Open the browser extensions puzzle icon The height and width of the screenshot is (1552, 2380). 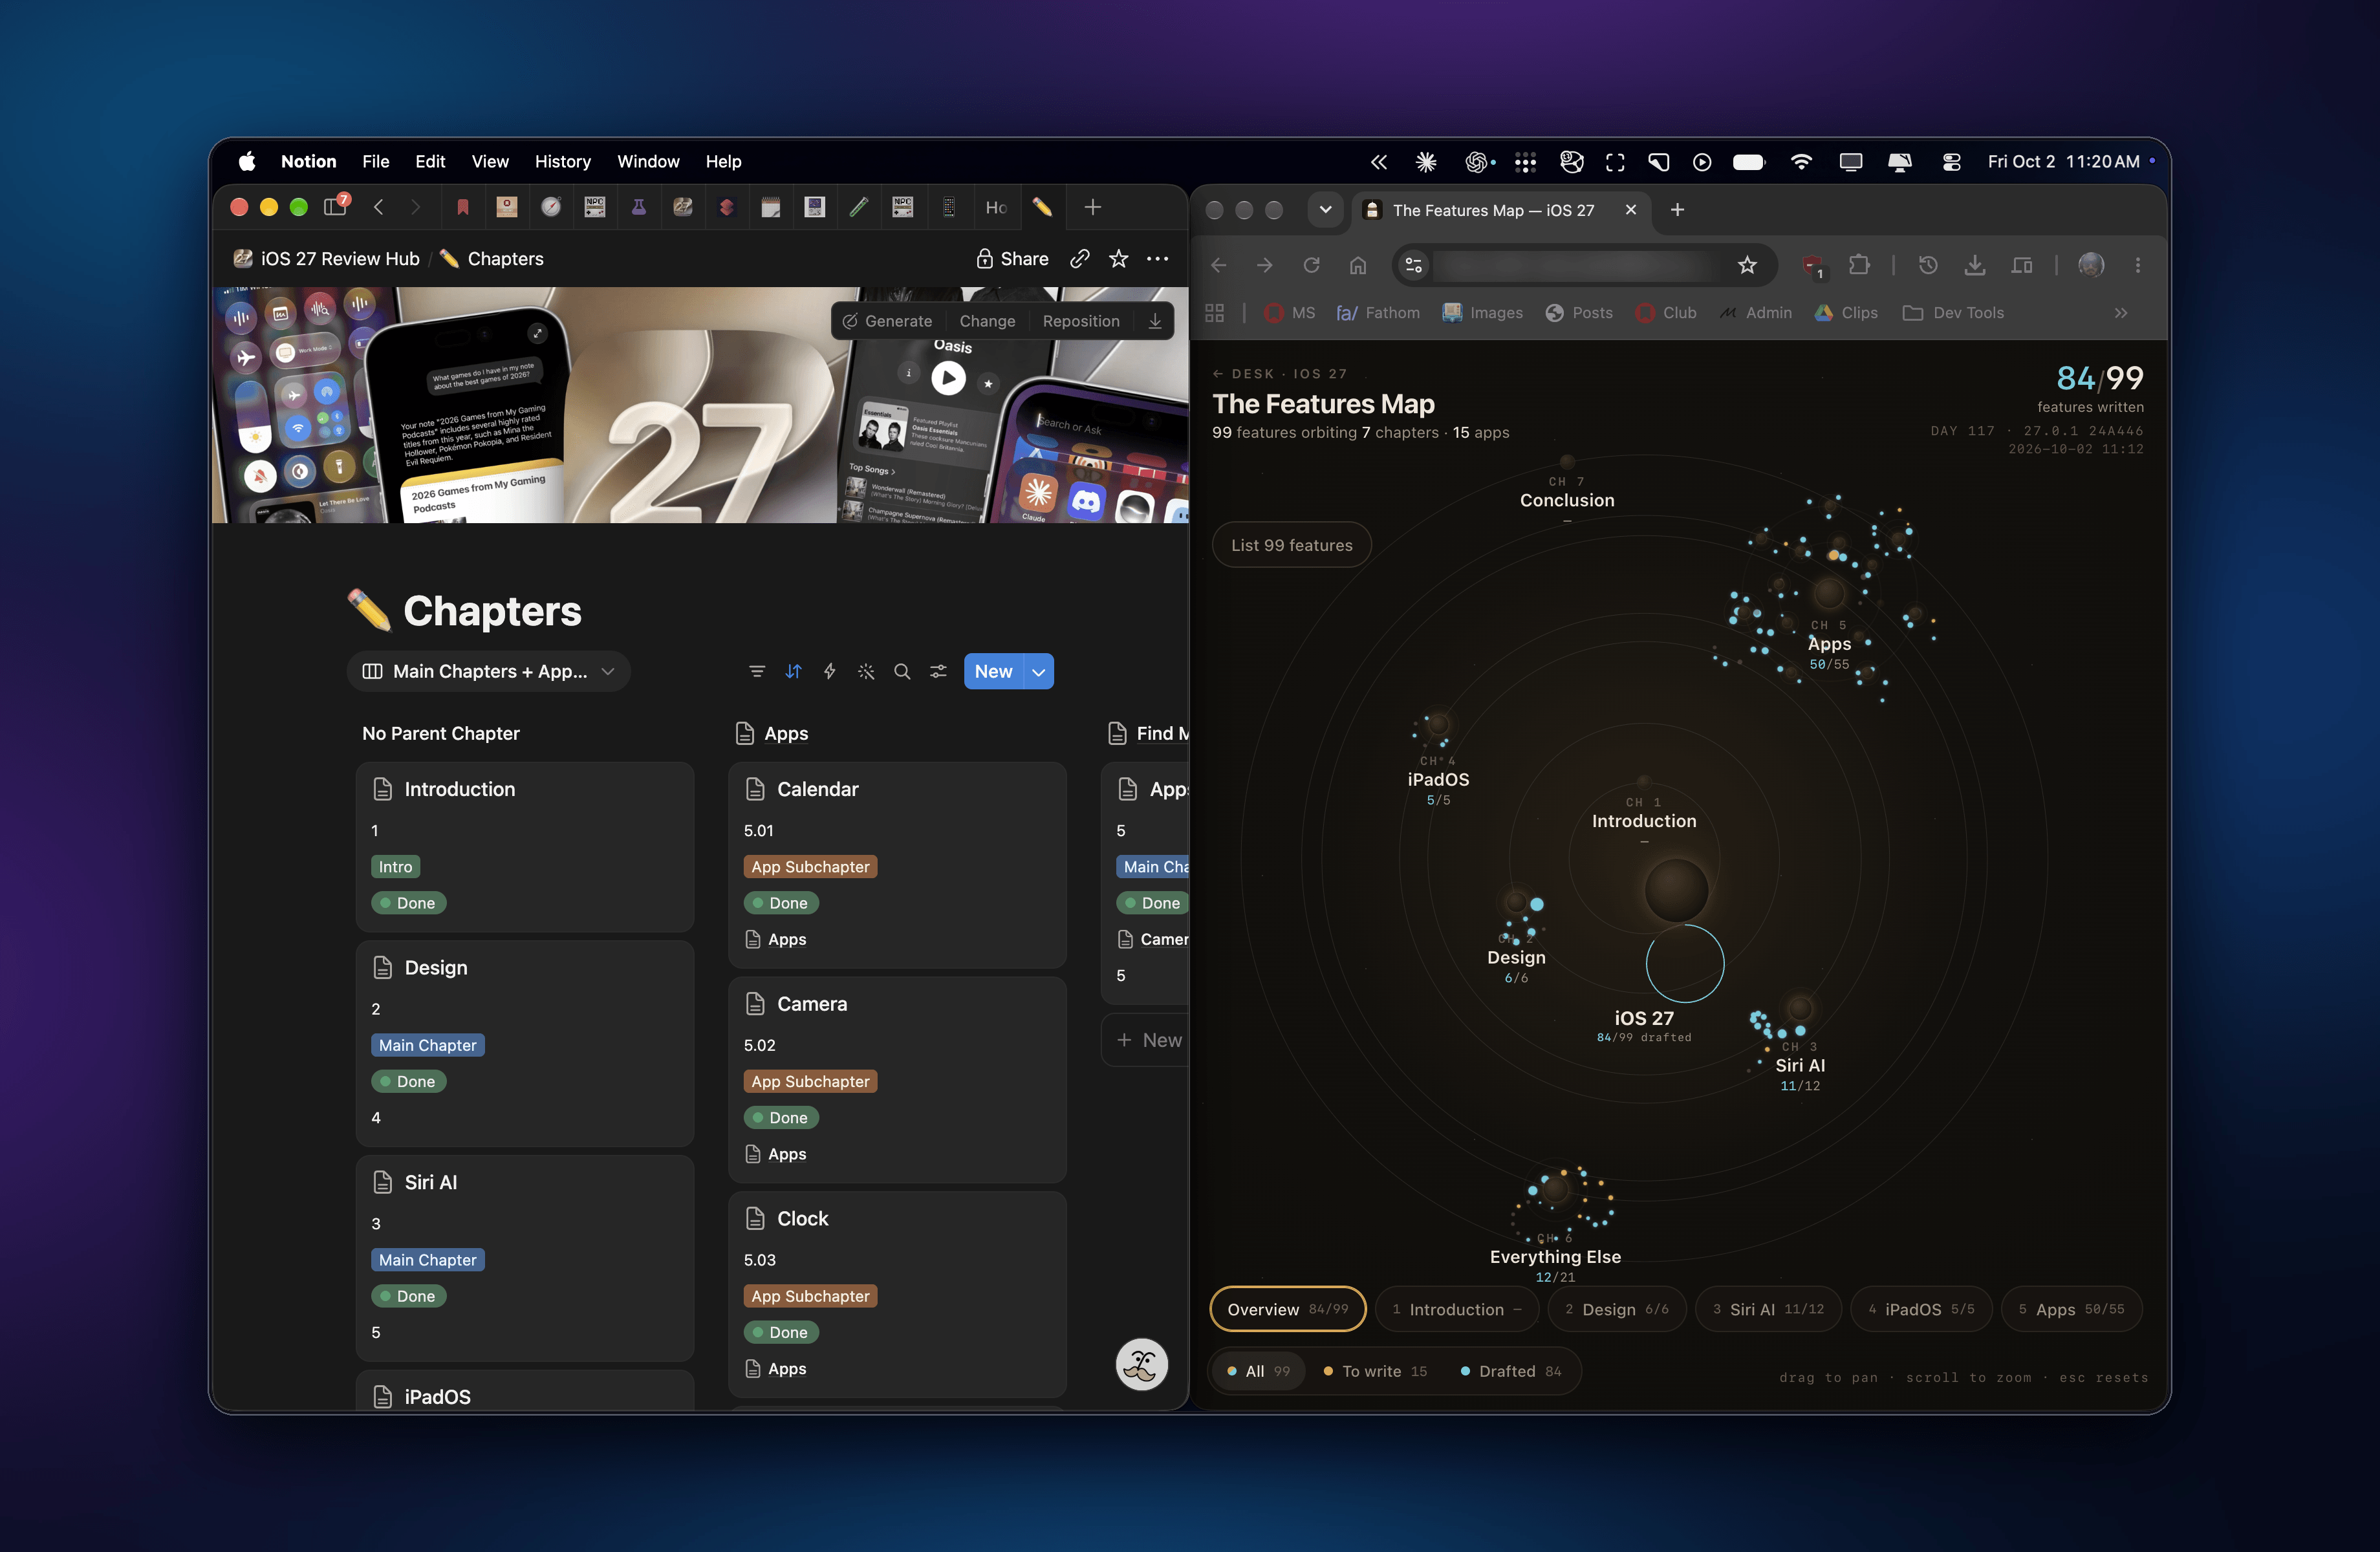click(x=1859, y=265)
